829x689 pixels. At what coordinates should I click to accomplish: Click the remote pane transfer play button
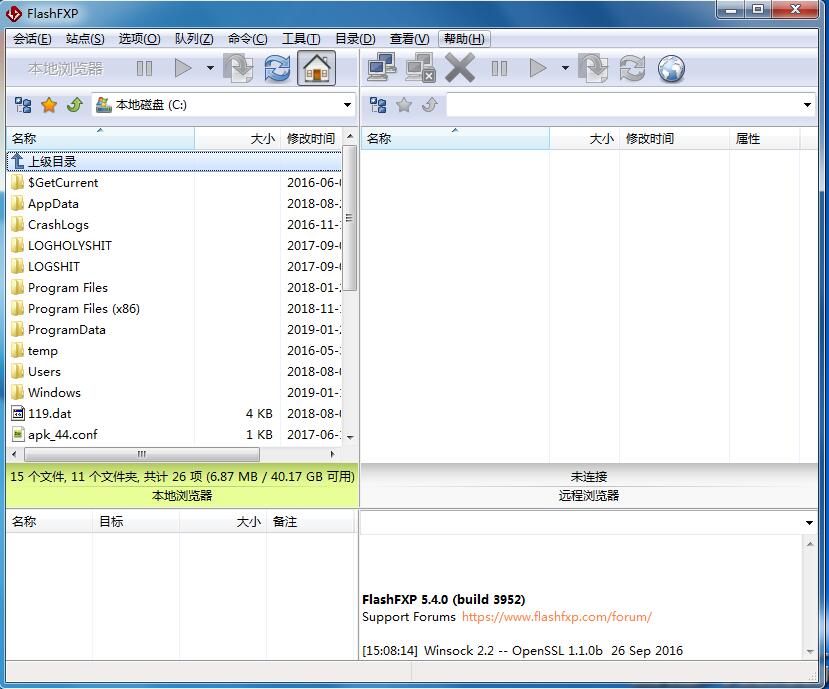point(538,68)
